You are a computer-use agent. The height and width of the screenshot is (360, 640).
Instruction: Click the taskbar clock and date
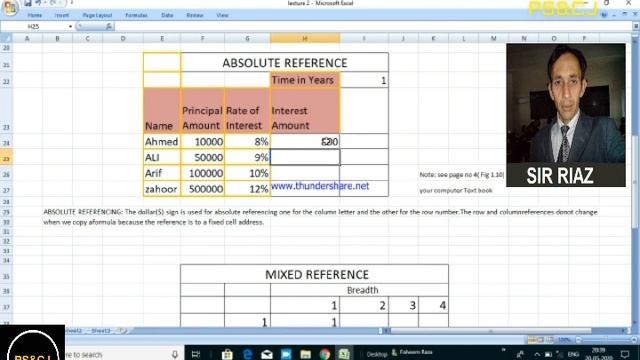tap(598, 354)
